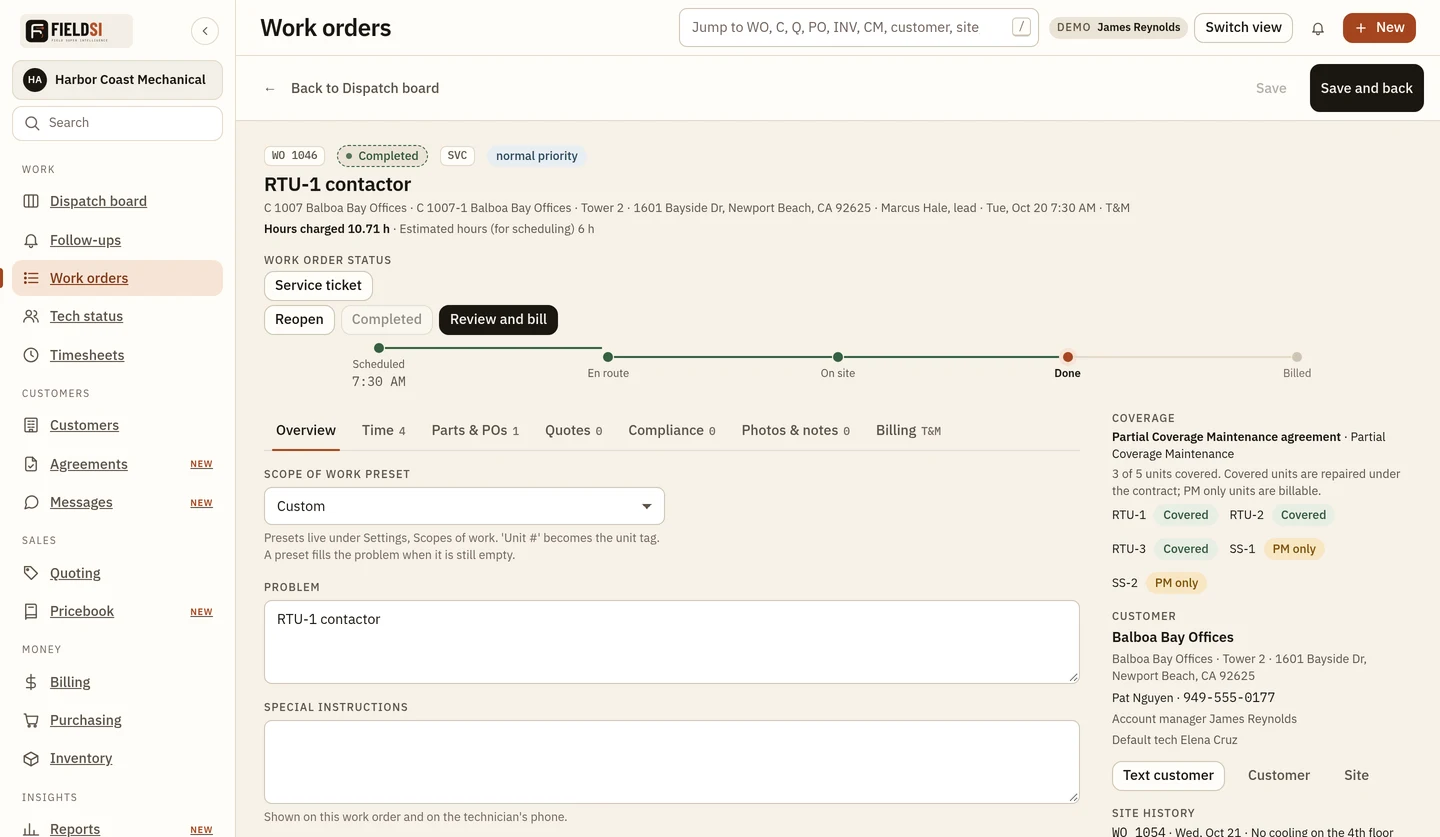Image resolution: width=1440 pixels, height=837 pixels.
Task: Click the Done progress dot
Action: click(x=1068, y=357)
